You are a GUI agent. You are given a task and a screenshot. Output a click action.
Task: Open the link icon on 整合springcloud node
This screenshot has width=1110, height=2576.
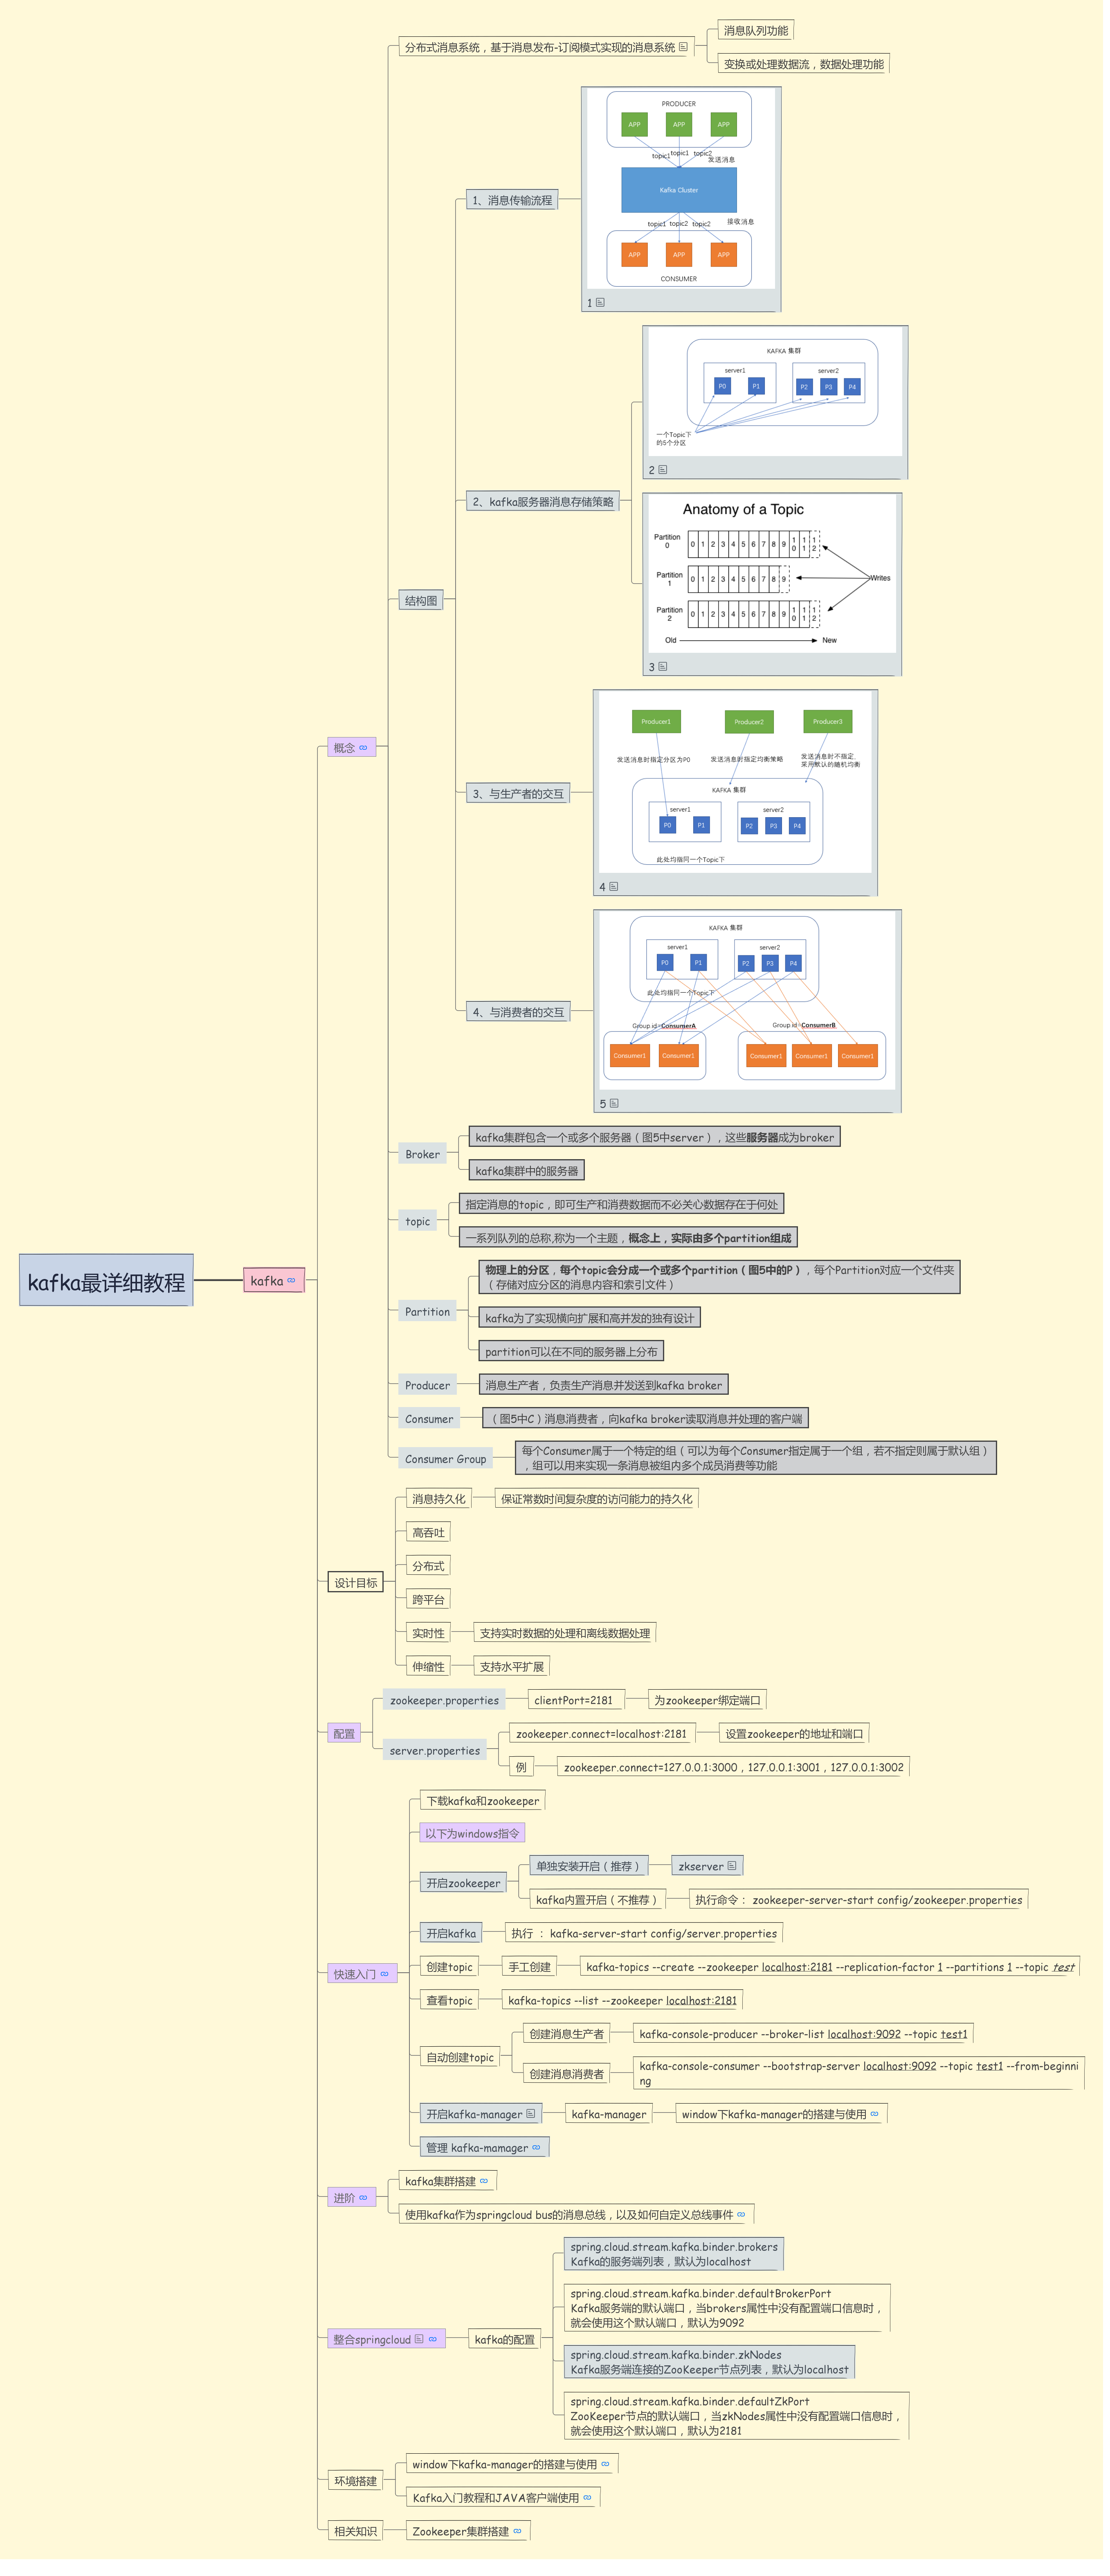[x=435, y=2353]
